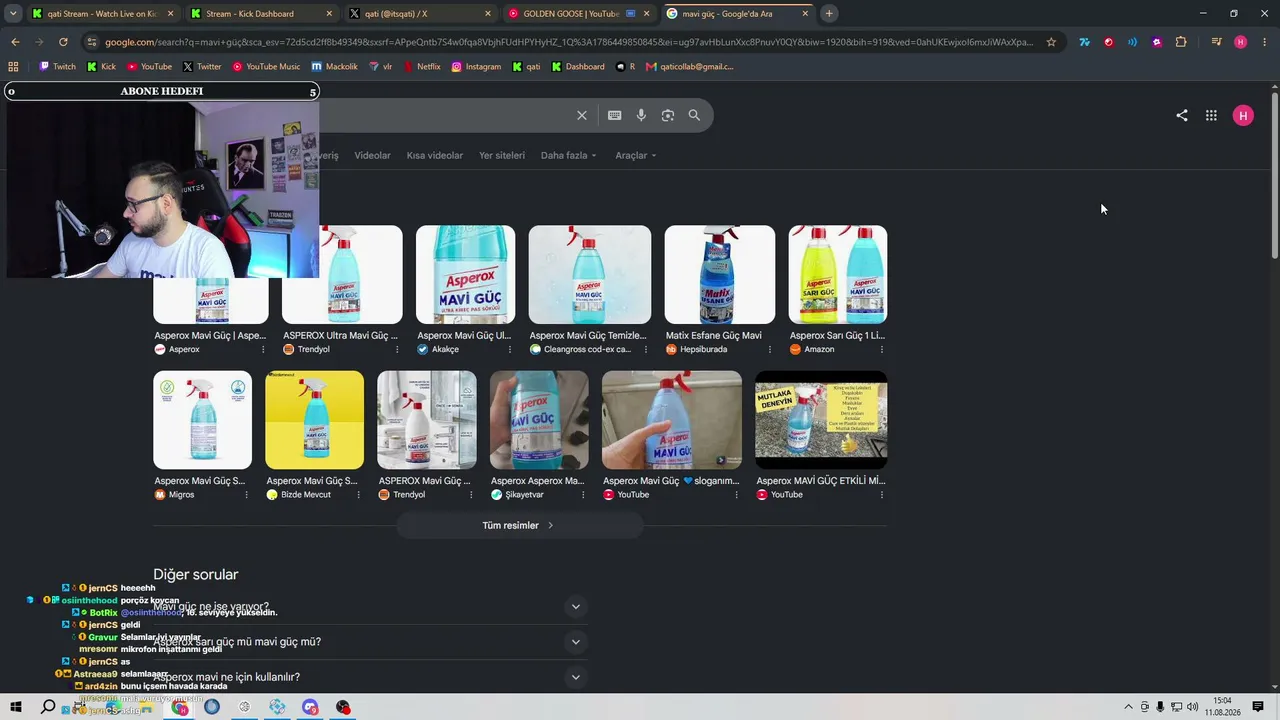
Task: Go back to the previous page
Action: (x=15, y=42)
